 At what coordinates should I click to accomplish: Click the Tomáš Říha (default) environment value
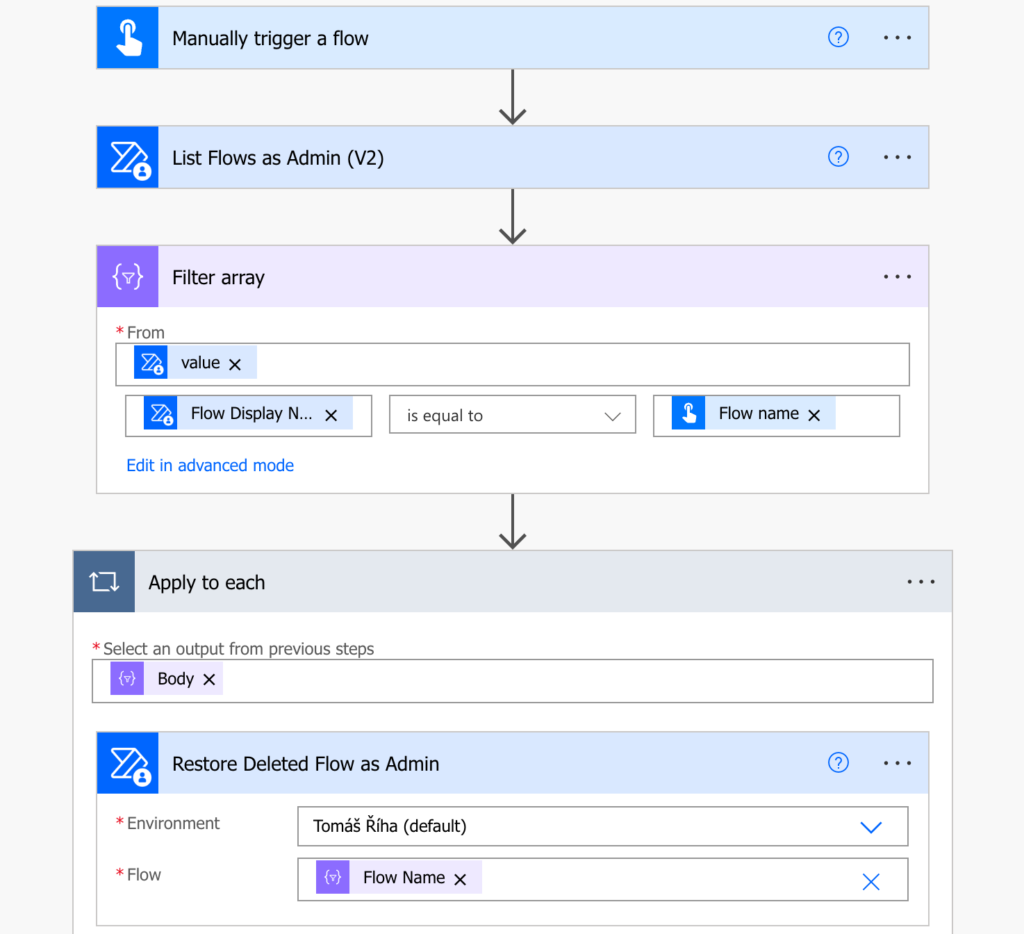tap(390, 826)
